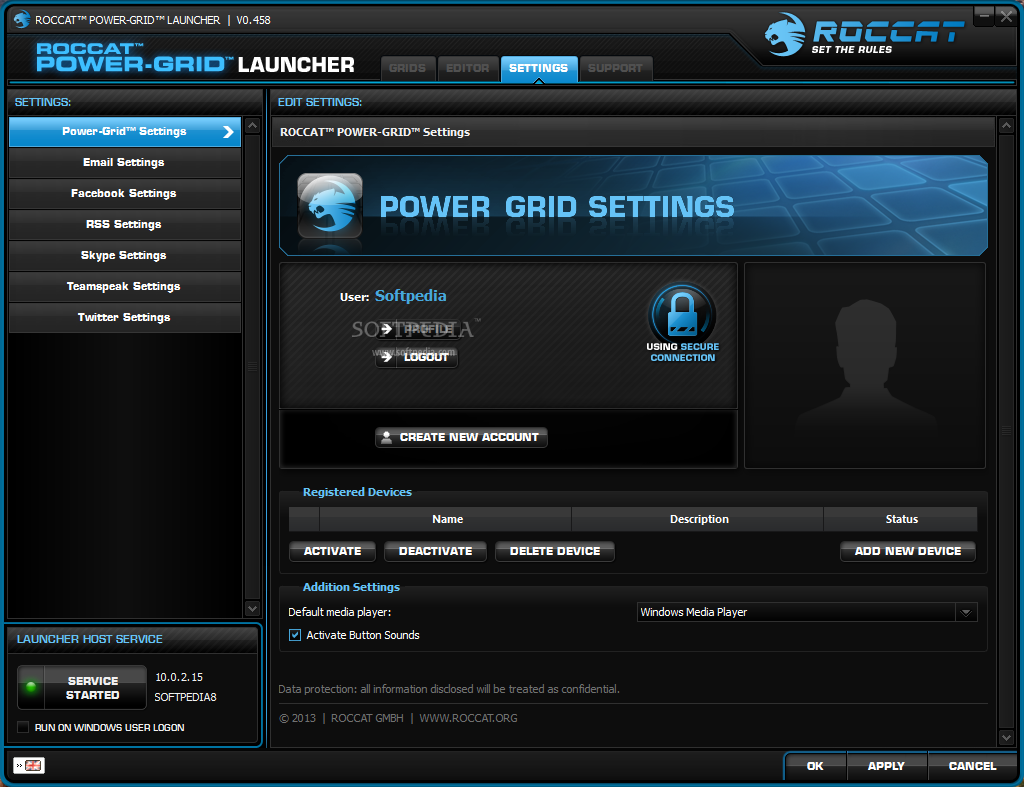This screenshot has width=1024, height=787.
Task: Click the Description column header
Action: pyautogui.click(x=699, y=519)
